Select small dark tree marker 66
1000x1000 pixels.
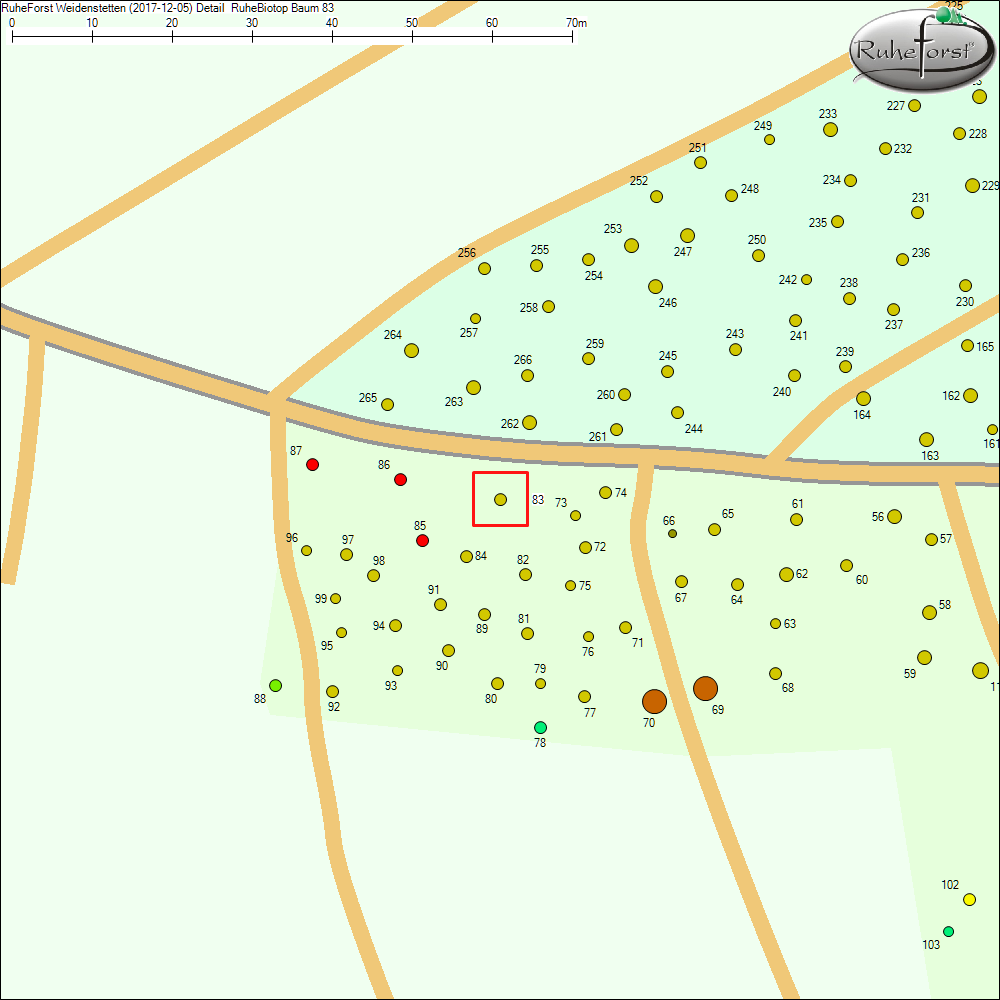[672, 534]
